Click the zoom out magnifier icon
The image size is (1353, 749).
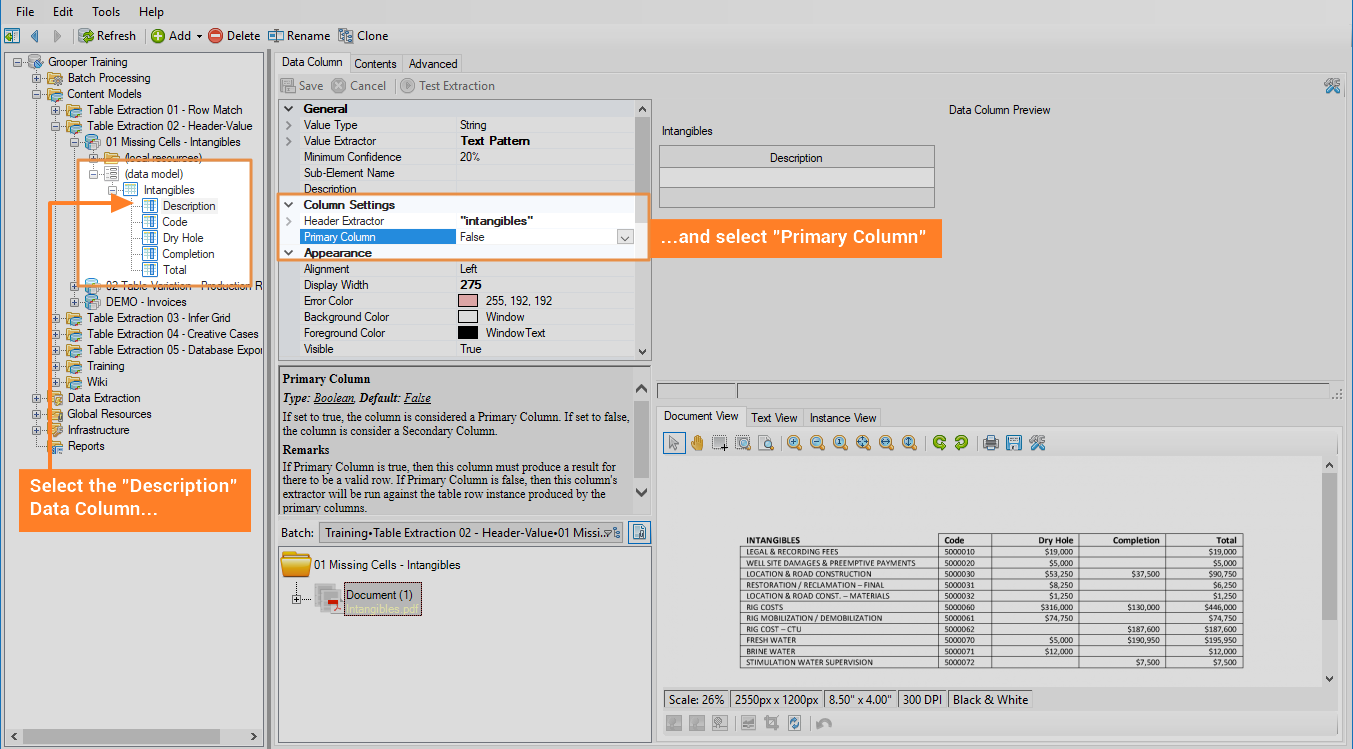[817, 443]
